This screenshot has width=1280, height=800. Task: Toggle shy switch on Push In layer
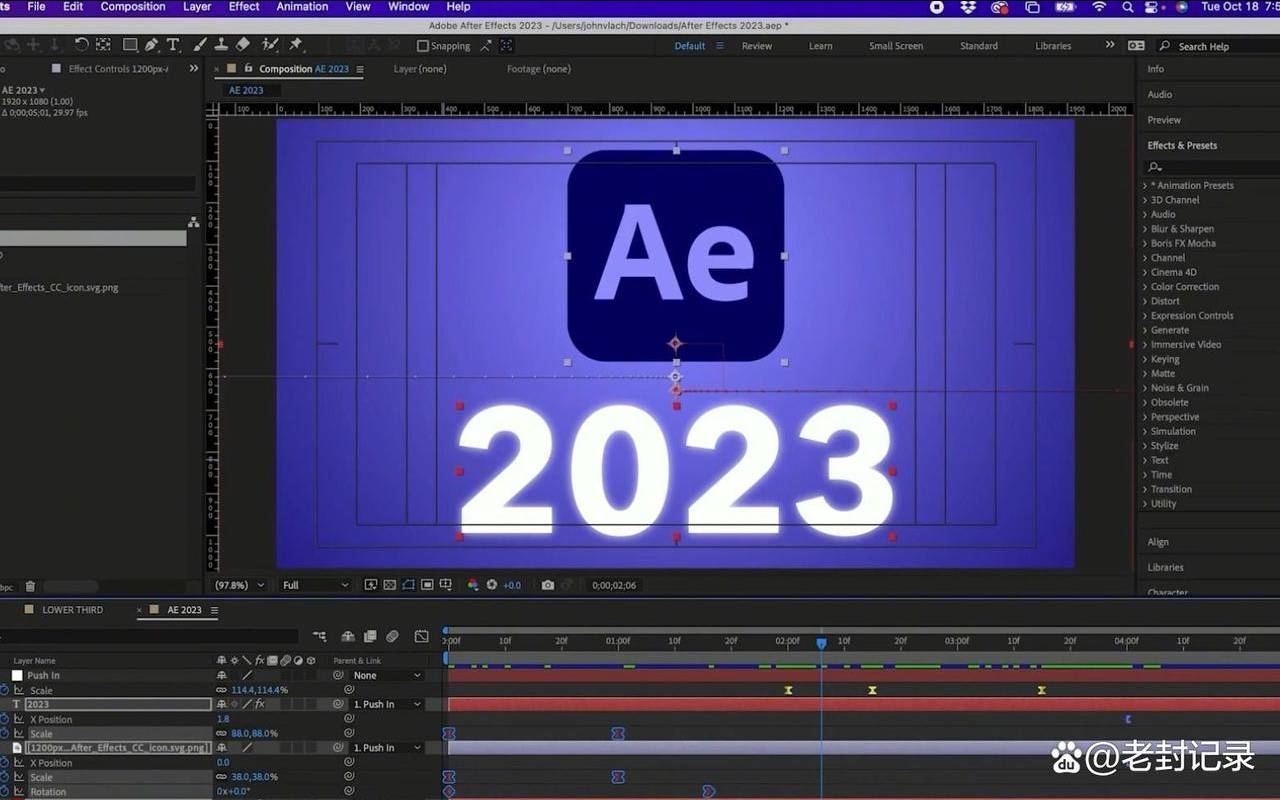point(221,676)
